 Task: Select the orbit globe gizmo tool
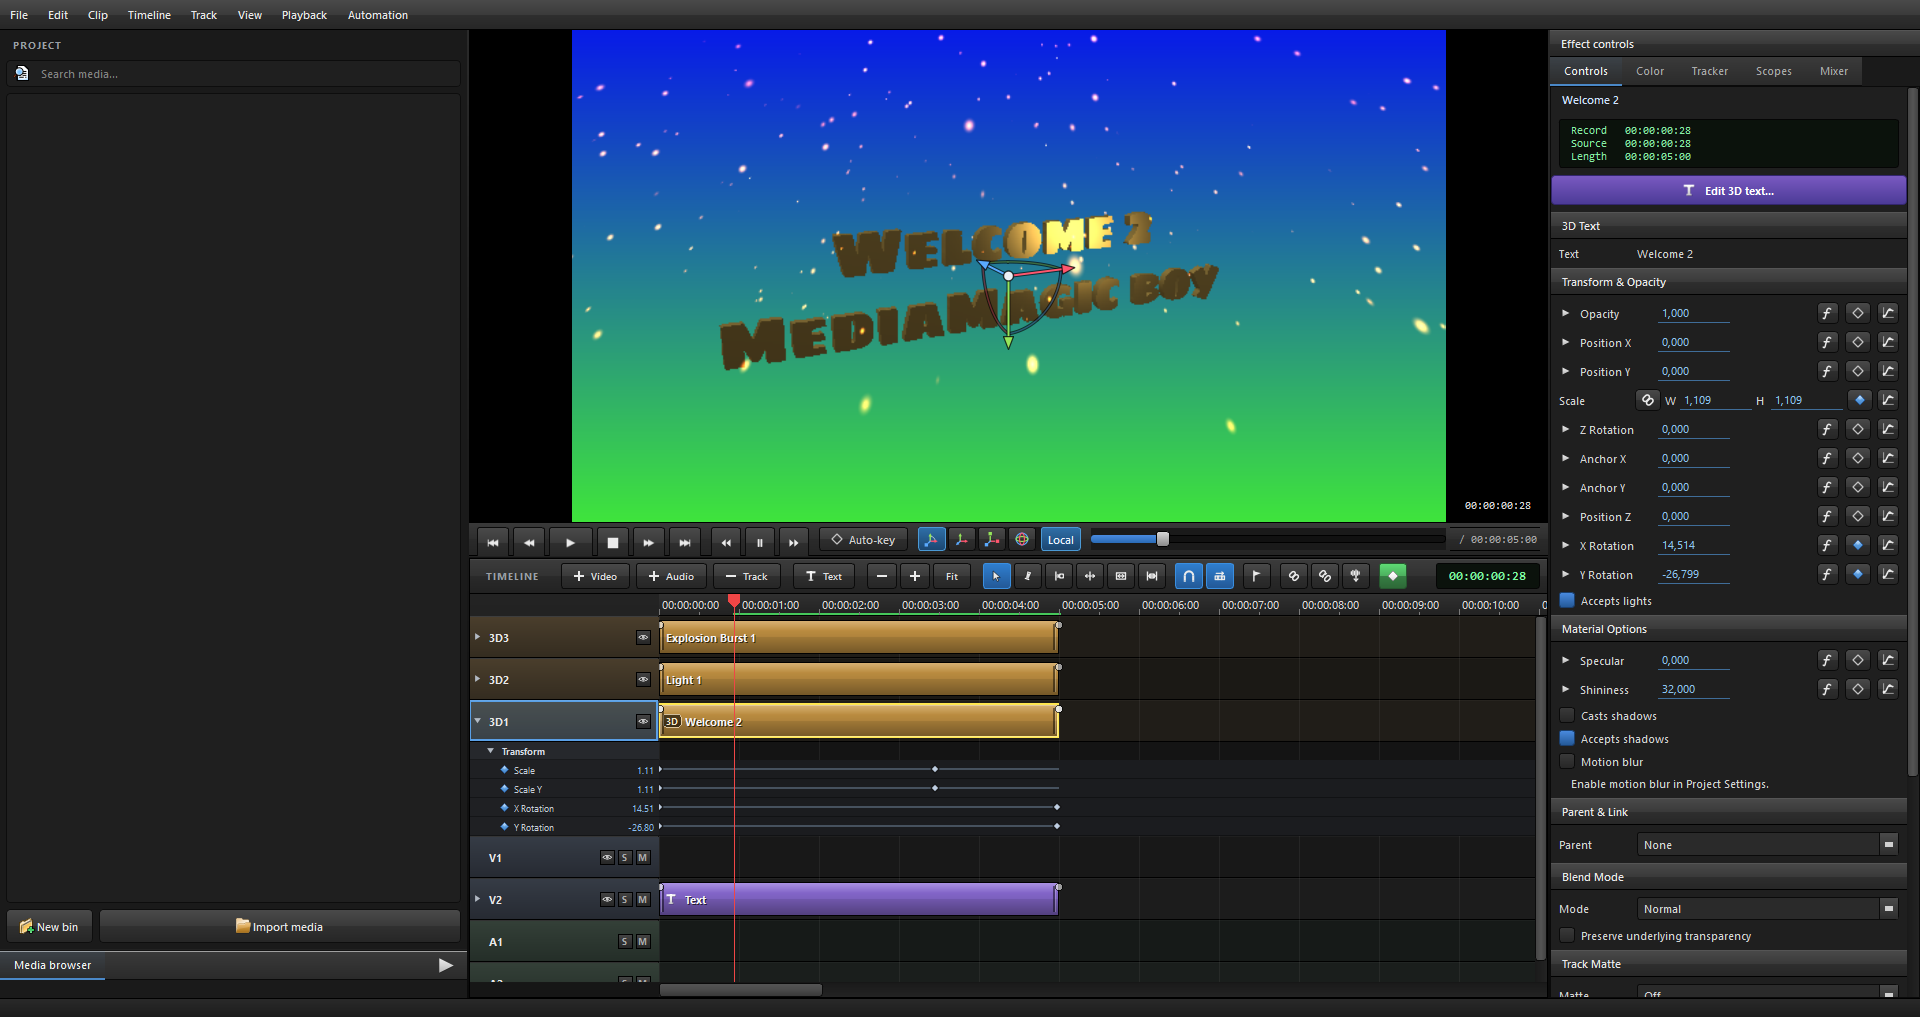pos(1022,540)
